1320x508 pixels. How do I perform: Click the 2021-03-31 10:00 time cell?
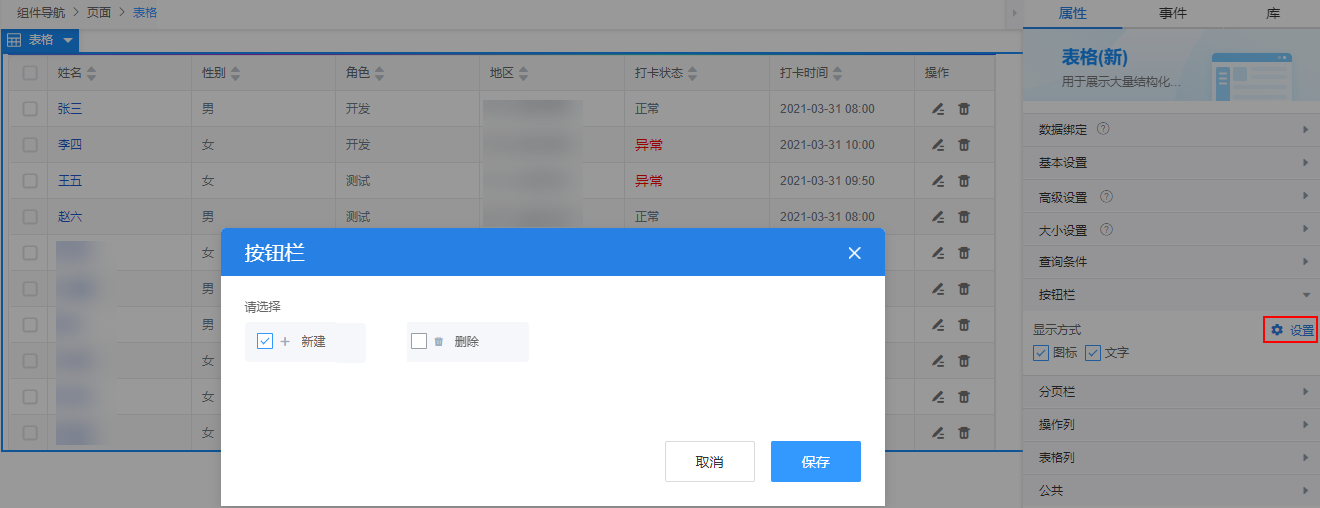(827, 145)
